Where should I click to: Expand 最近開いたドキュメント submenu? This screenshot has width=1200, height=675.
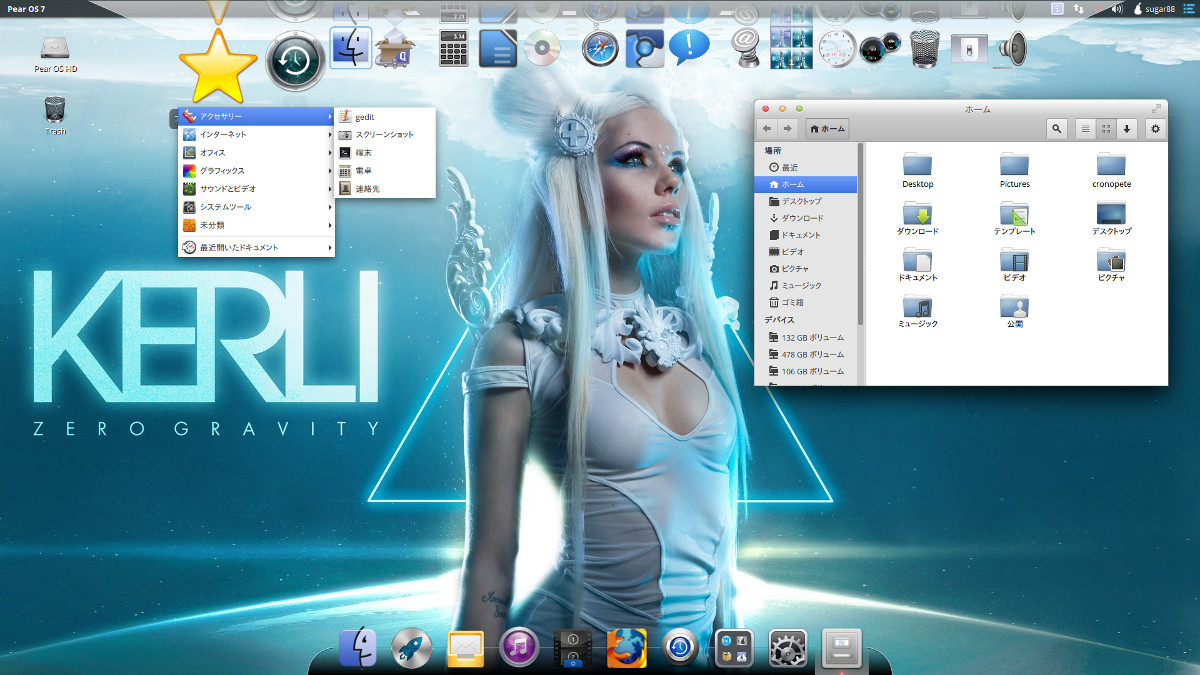click(256, 247)
